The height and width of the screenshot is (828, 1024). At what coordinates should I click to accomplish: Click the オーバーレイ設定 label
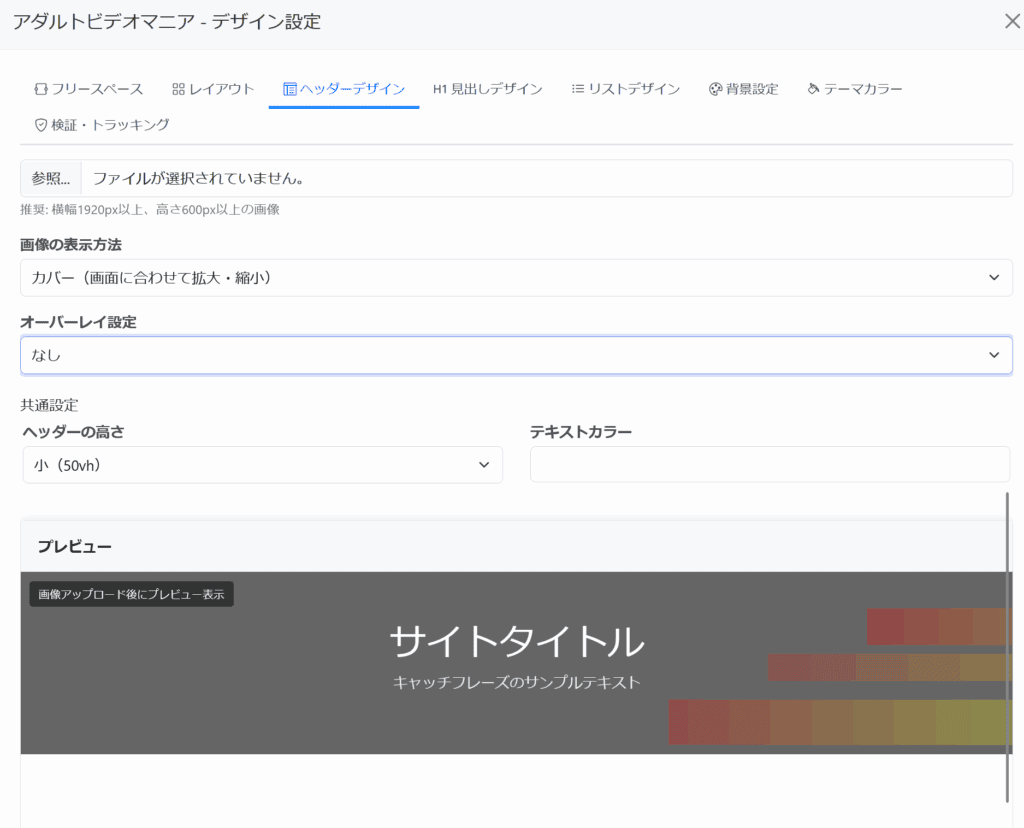point(78,322)
